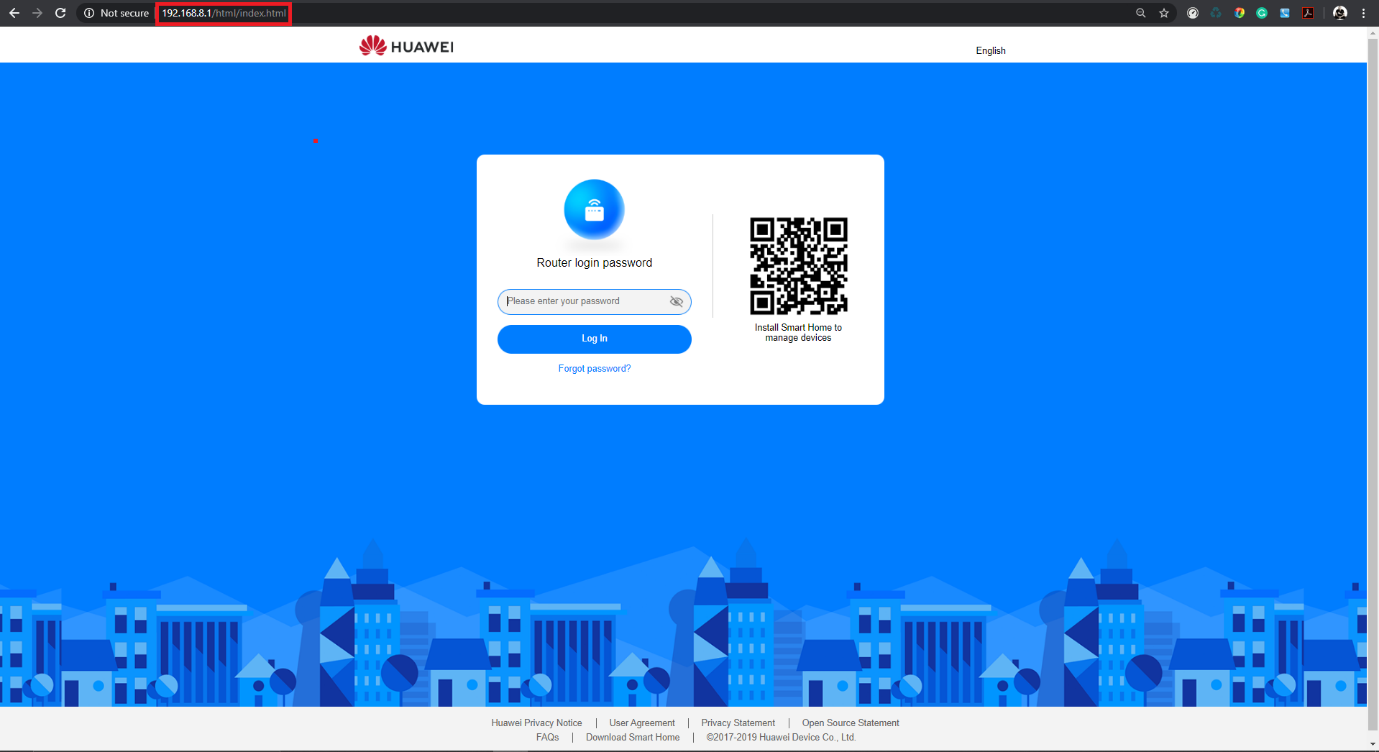The image size is (1379, 752).
Task: Open Huawei Privacy Notice link
Action: point(536,723)
